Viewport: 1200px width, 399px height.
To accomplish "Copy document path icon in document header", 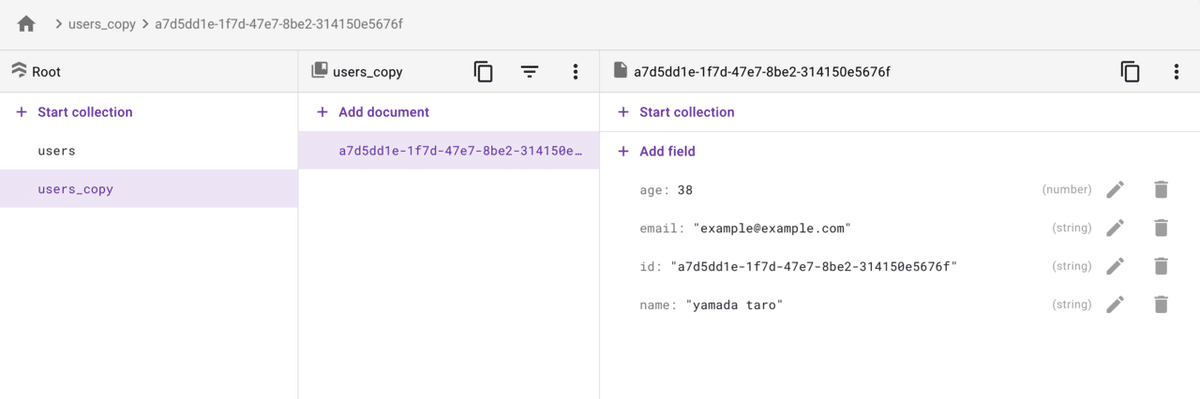I will coord(1130,72).
